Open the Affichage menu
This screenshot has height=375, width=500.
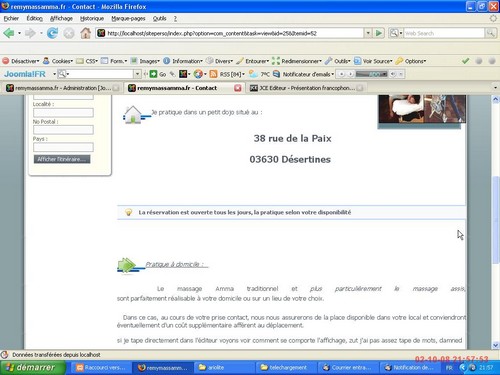click(61, 18)
